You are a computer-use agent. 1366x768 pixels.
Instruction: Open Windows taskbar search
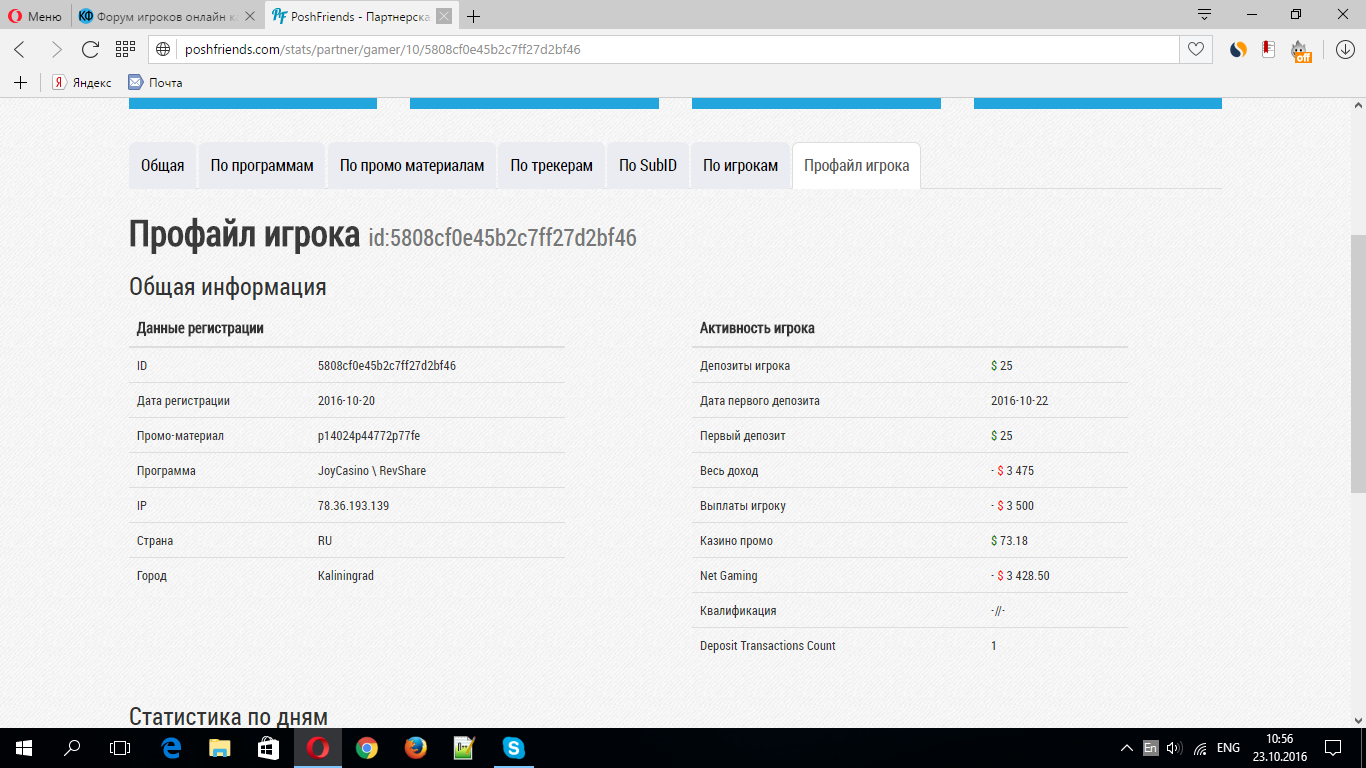(x=72, y=747)
